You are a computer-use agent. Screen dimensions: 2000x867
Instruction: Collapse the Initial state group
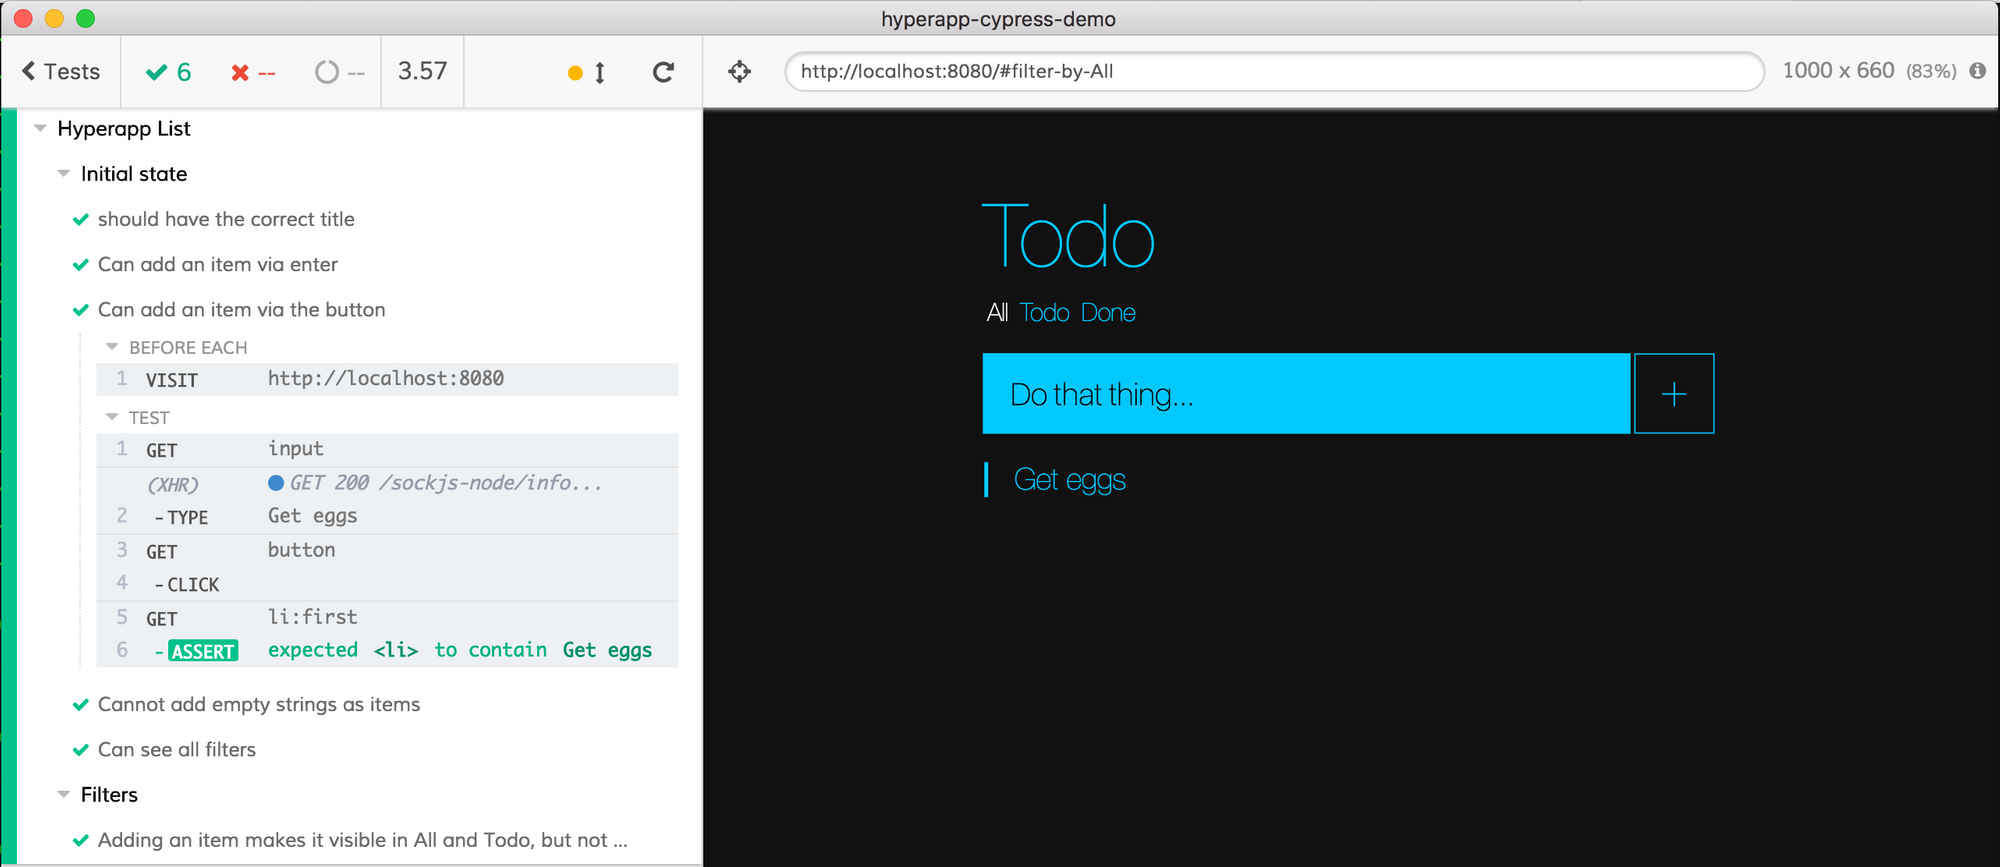tap(64, 174)
